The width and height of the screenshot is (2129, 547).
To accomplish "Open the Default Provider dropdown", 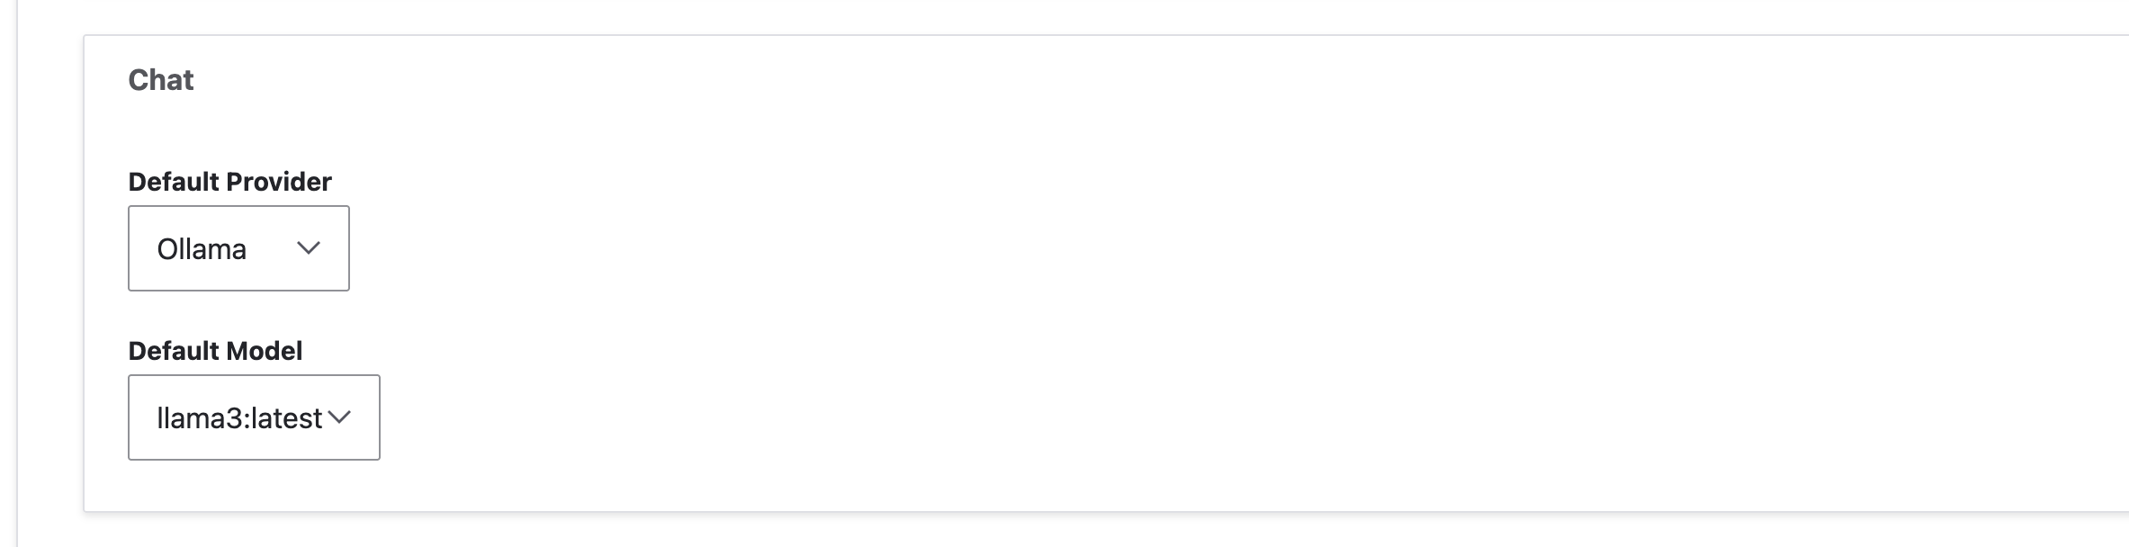I will coord(238,248).
